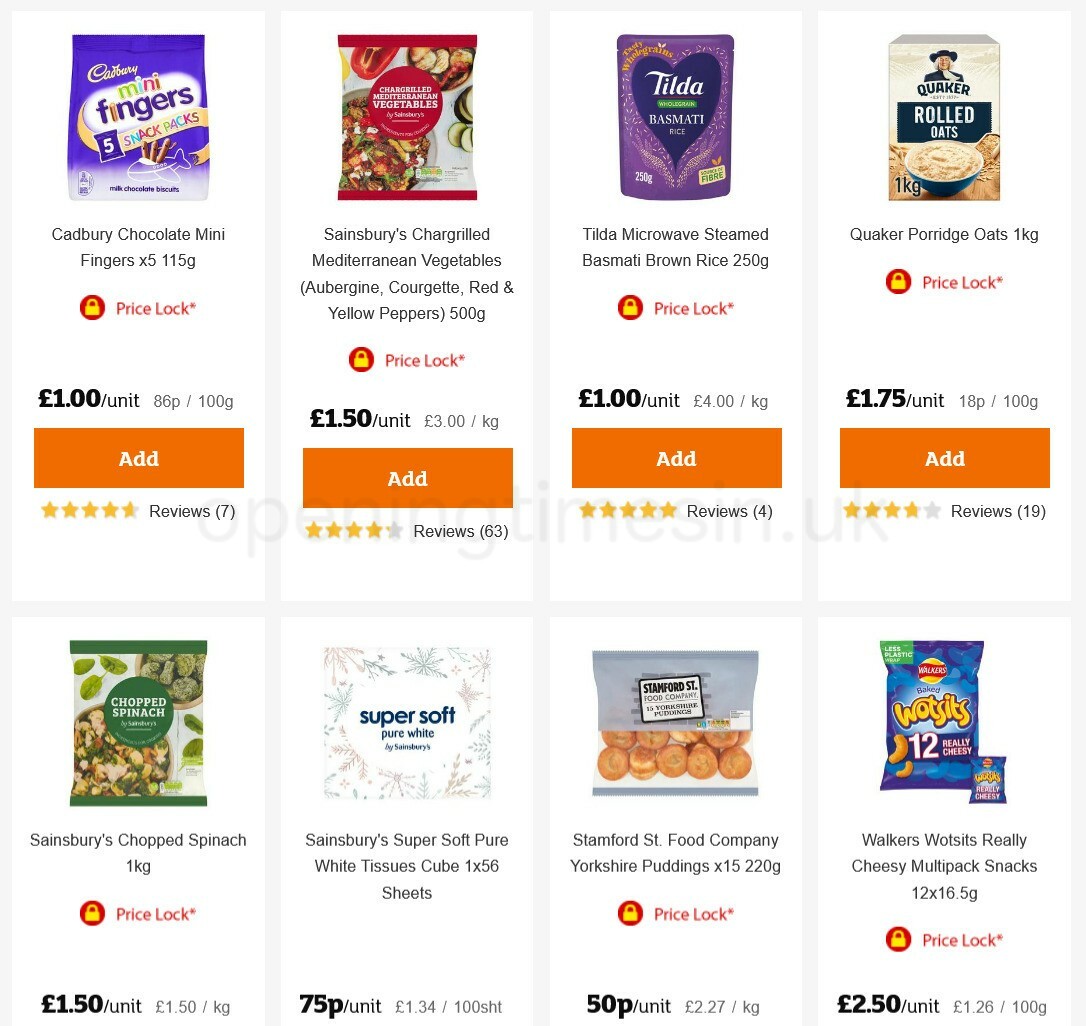Viewport: 1086px width, 1026px height.
Task: Add Tilda Basmati Brown Rice to basket
Action: tap(676, 458)
